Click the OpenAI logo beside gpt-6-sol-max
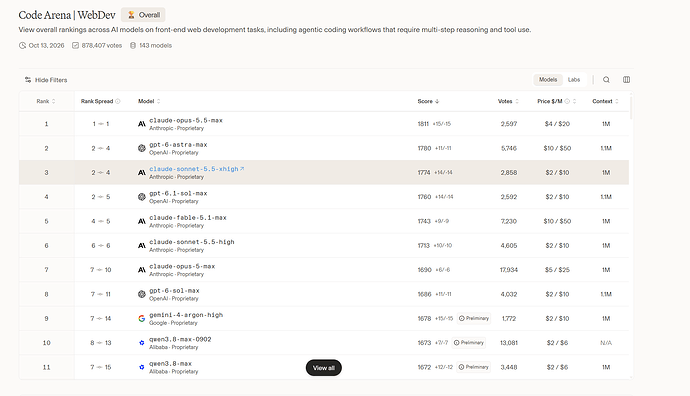 pyautogui.click(x=142, y=294)
